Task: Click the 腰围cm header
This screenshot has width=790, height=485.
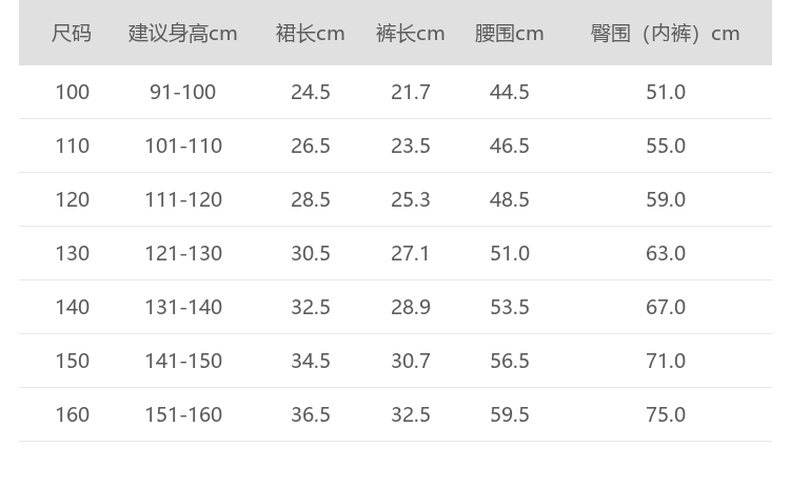Action: click(509, 33)
